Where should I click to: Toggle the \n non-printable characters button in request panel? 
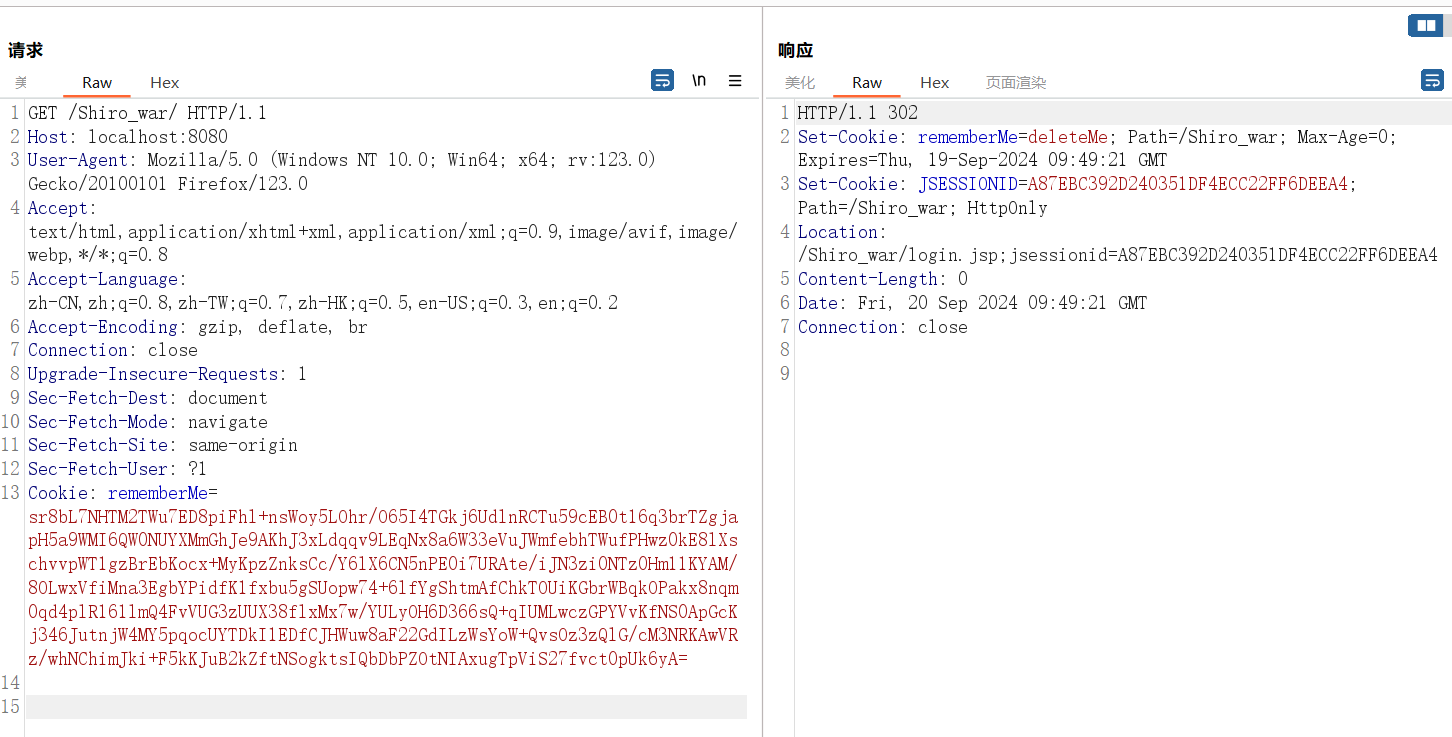(699, 81)
